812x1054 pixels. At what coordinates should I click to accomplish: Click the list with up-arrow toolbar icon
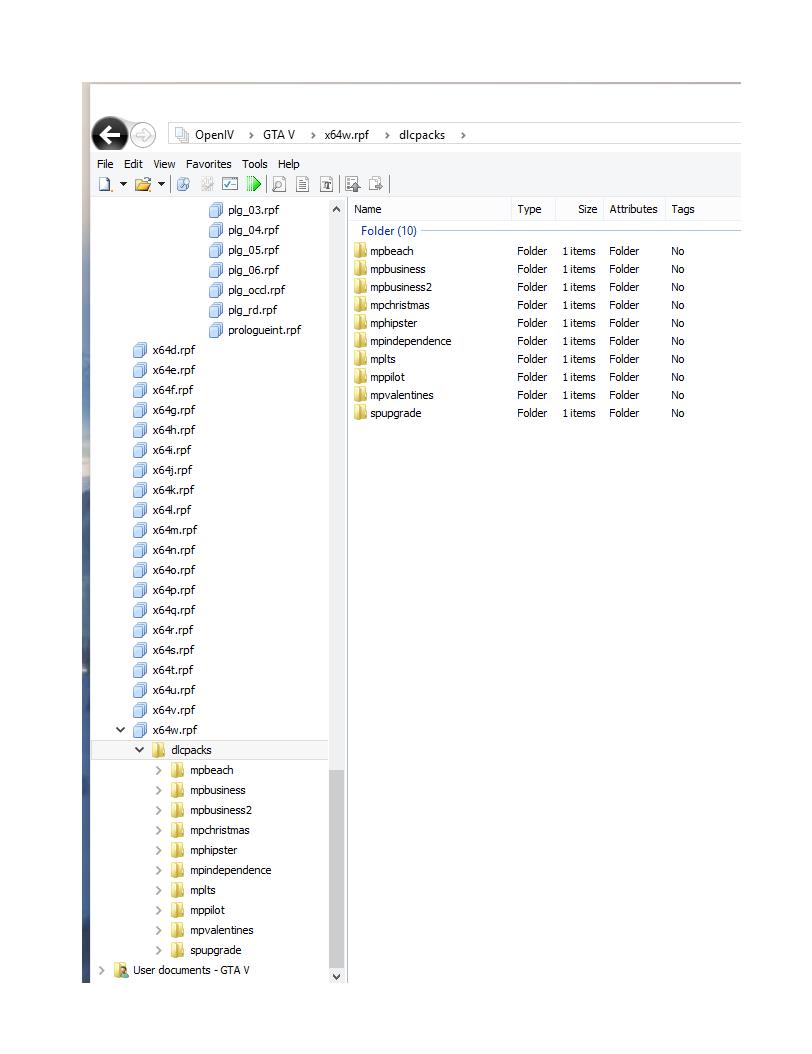(353, 184)
